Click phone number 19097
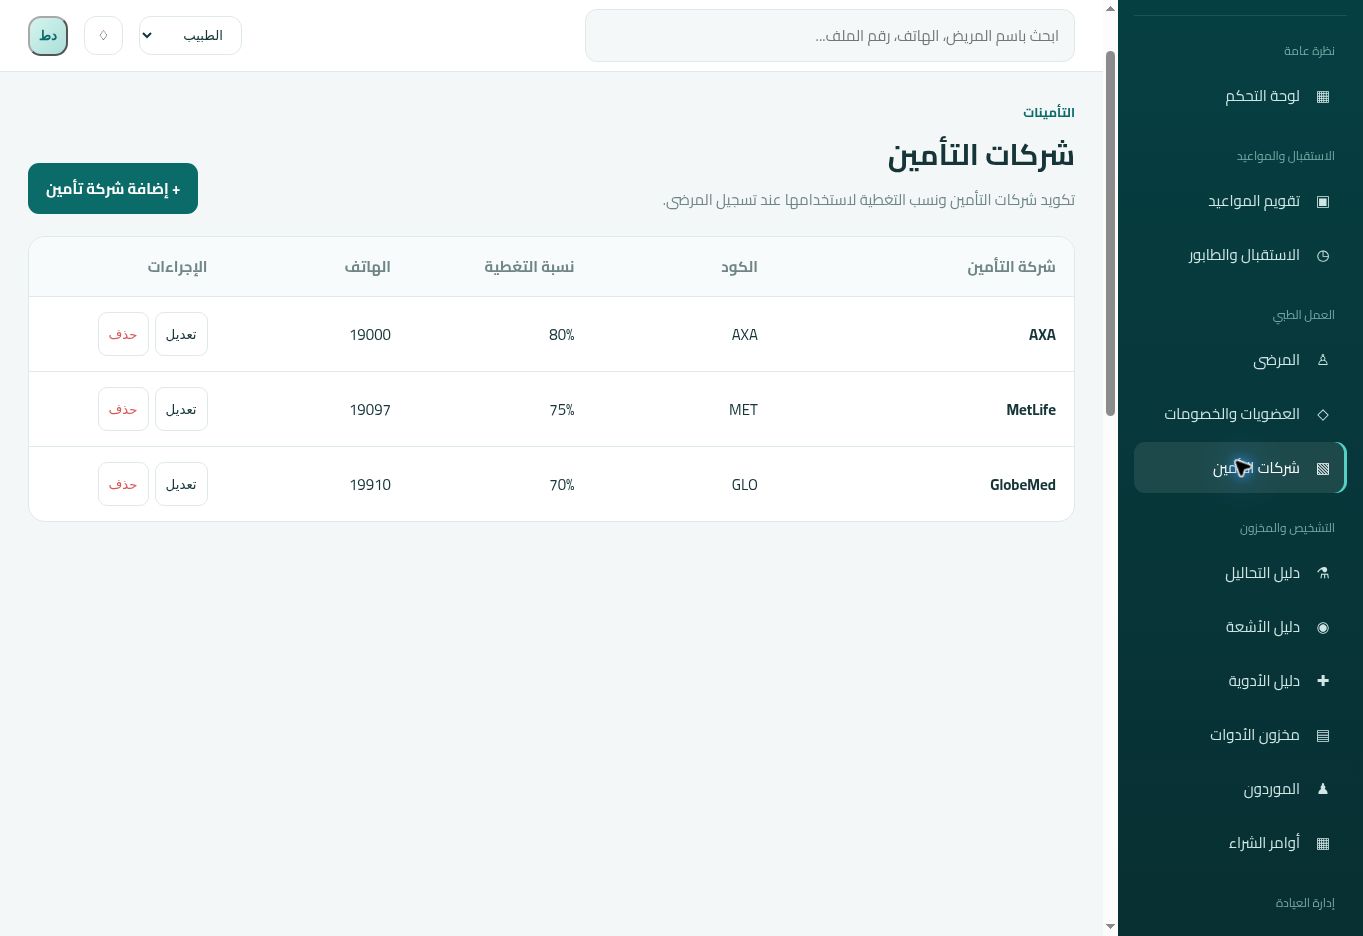 370,410
